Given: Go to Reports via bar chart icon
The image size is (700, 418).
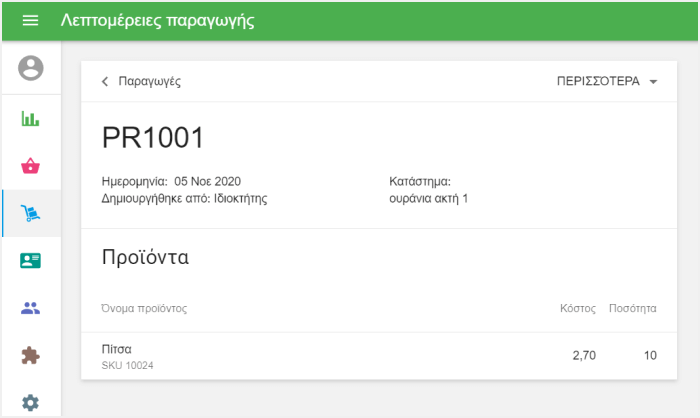Looking at the screenshot, I should [31, 119].
